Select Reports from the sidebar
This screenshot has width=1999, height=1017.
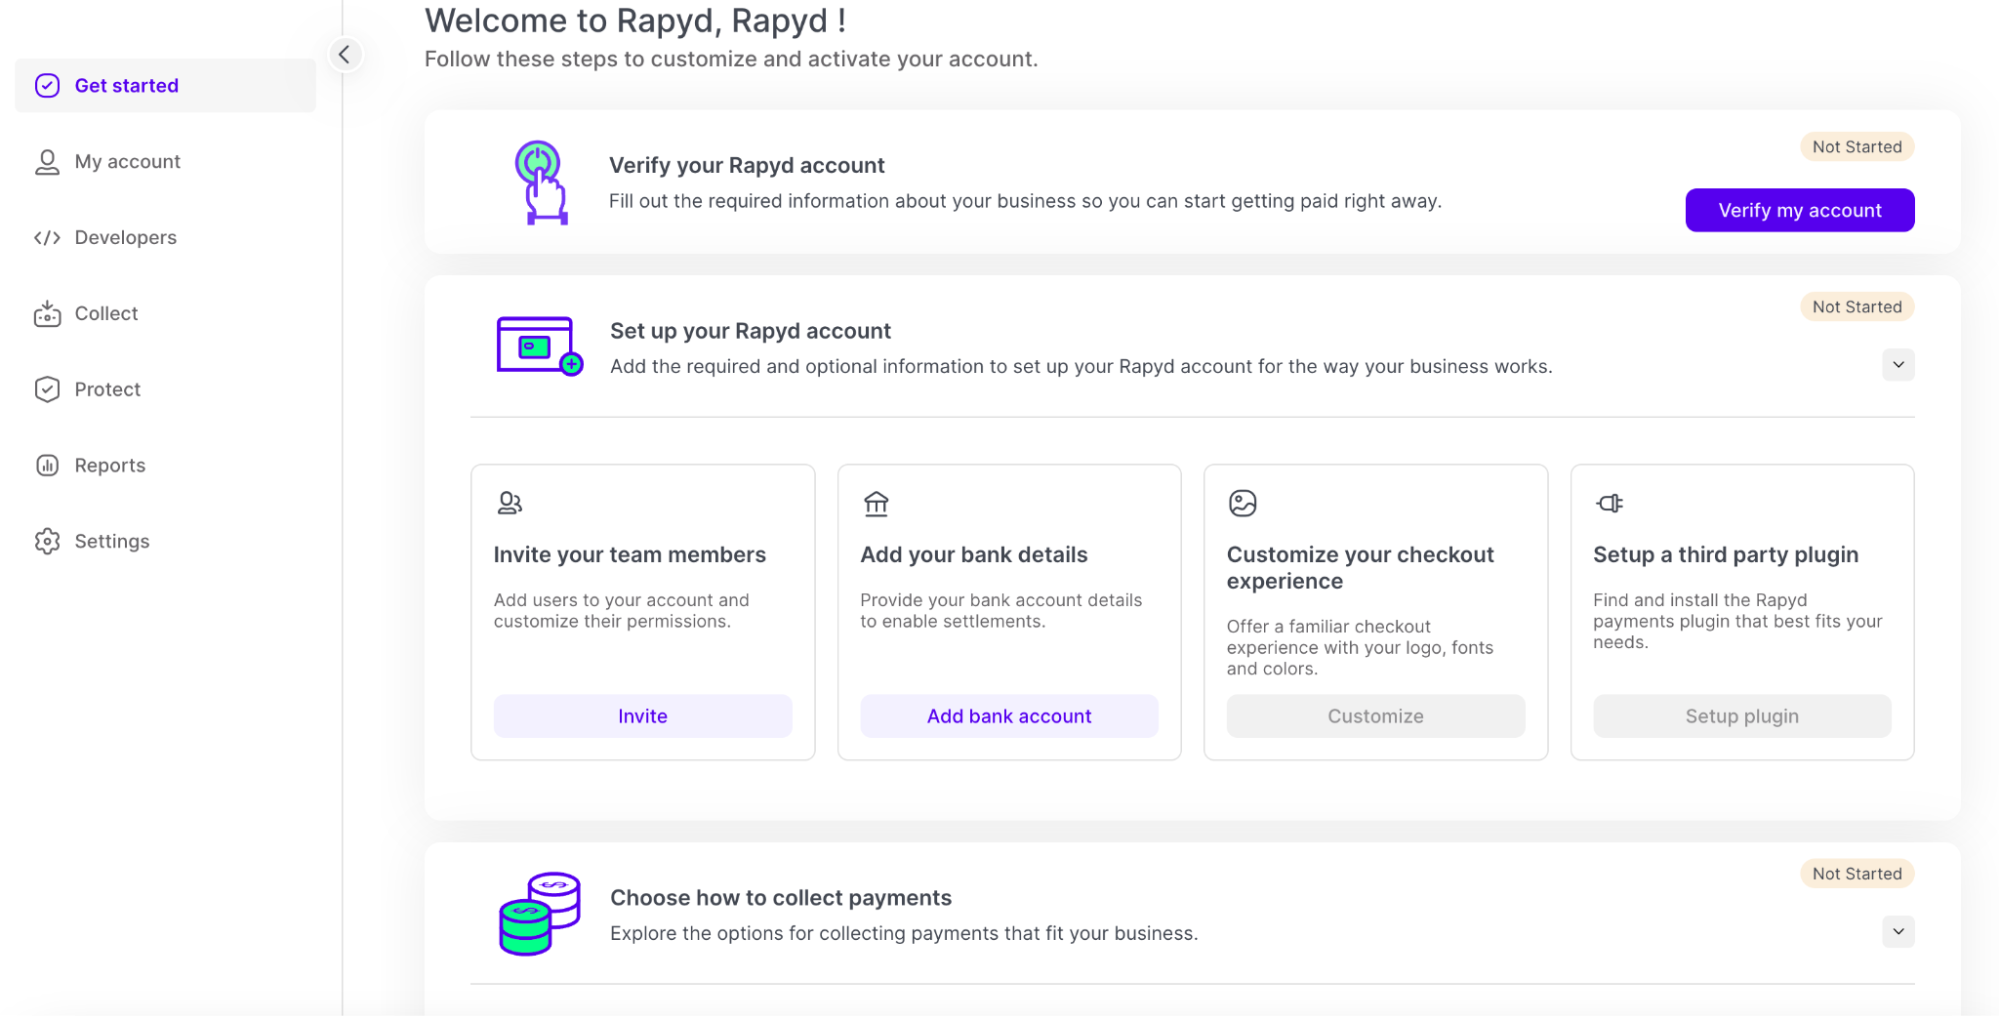(110, 466)
